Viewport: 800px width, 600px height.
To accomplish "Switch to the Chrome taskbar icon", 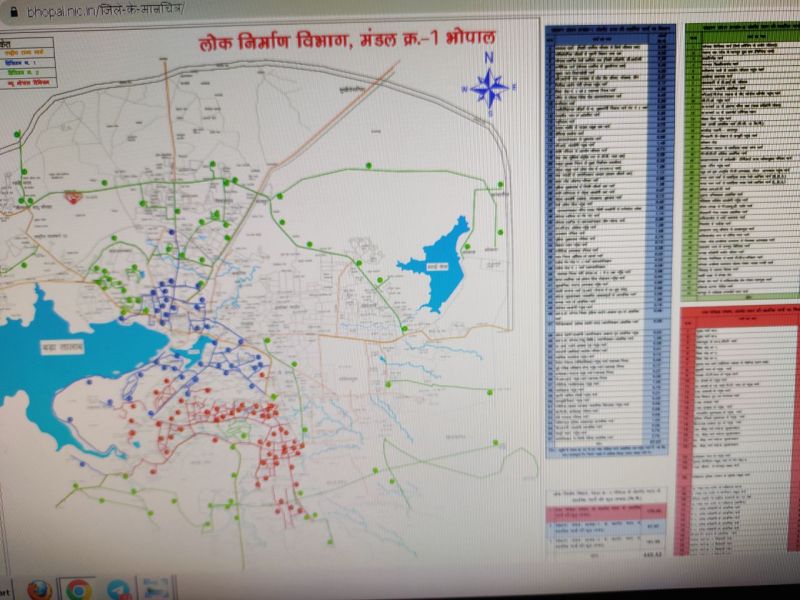I will pos(79,589).
